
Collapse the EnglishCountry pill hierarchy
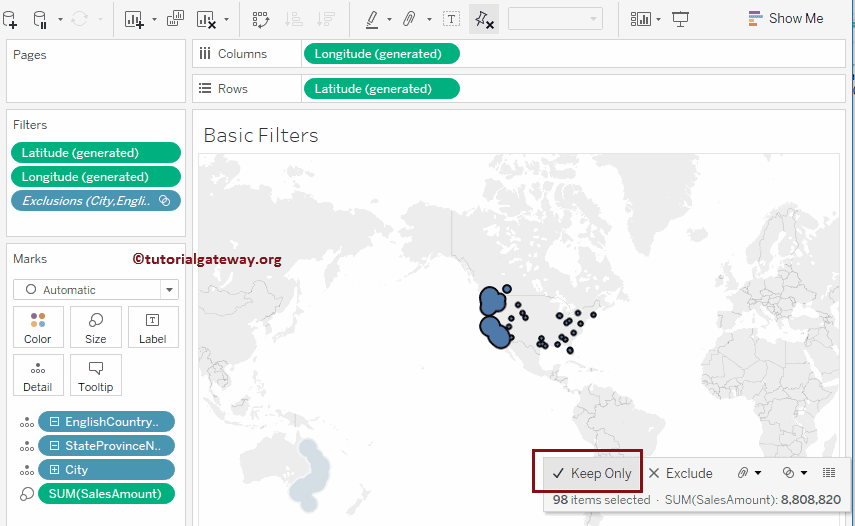pos(55,422)
